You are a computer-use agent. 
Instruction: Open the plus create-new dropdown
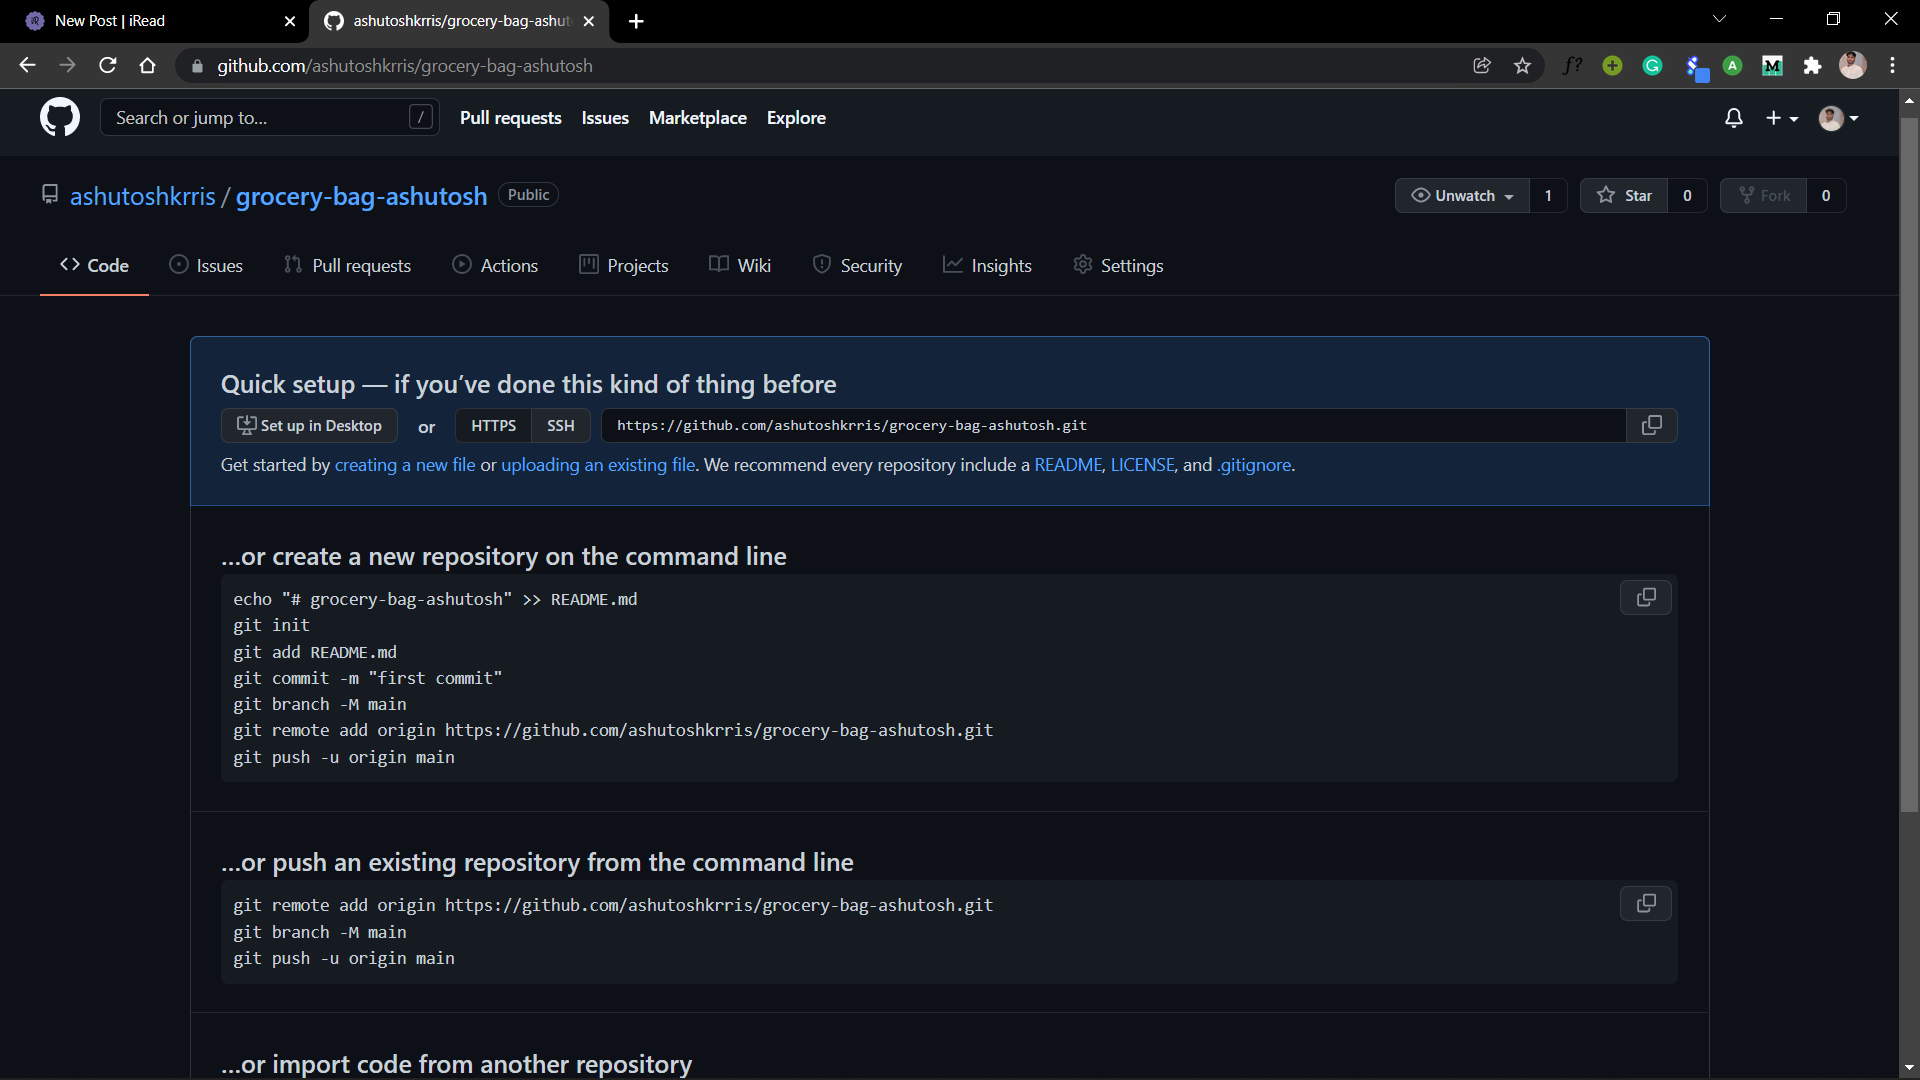(1781, 118)
